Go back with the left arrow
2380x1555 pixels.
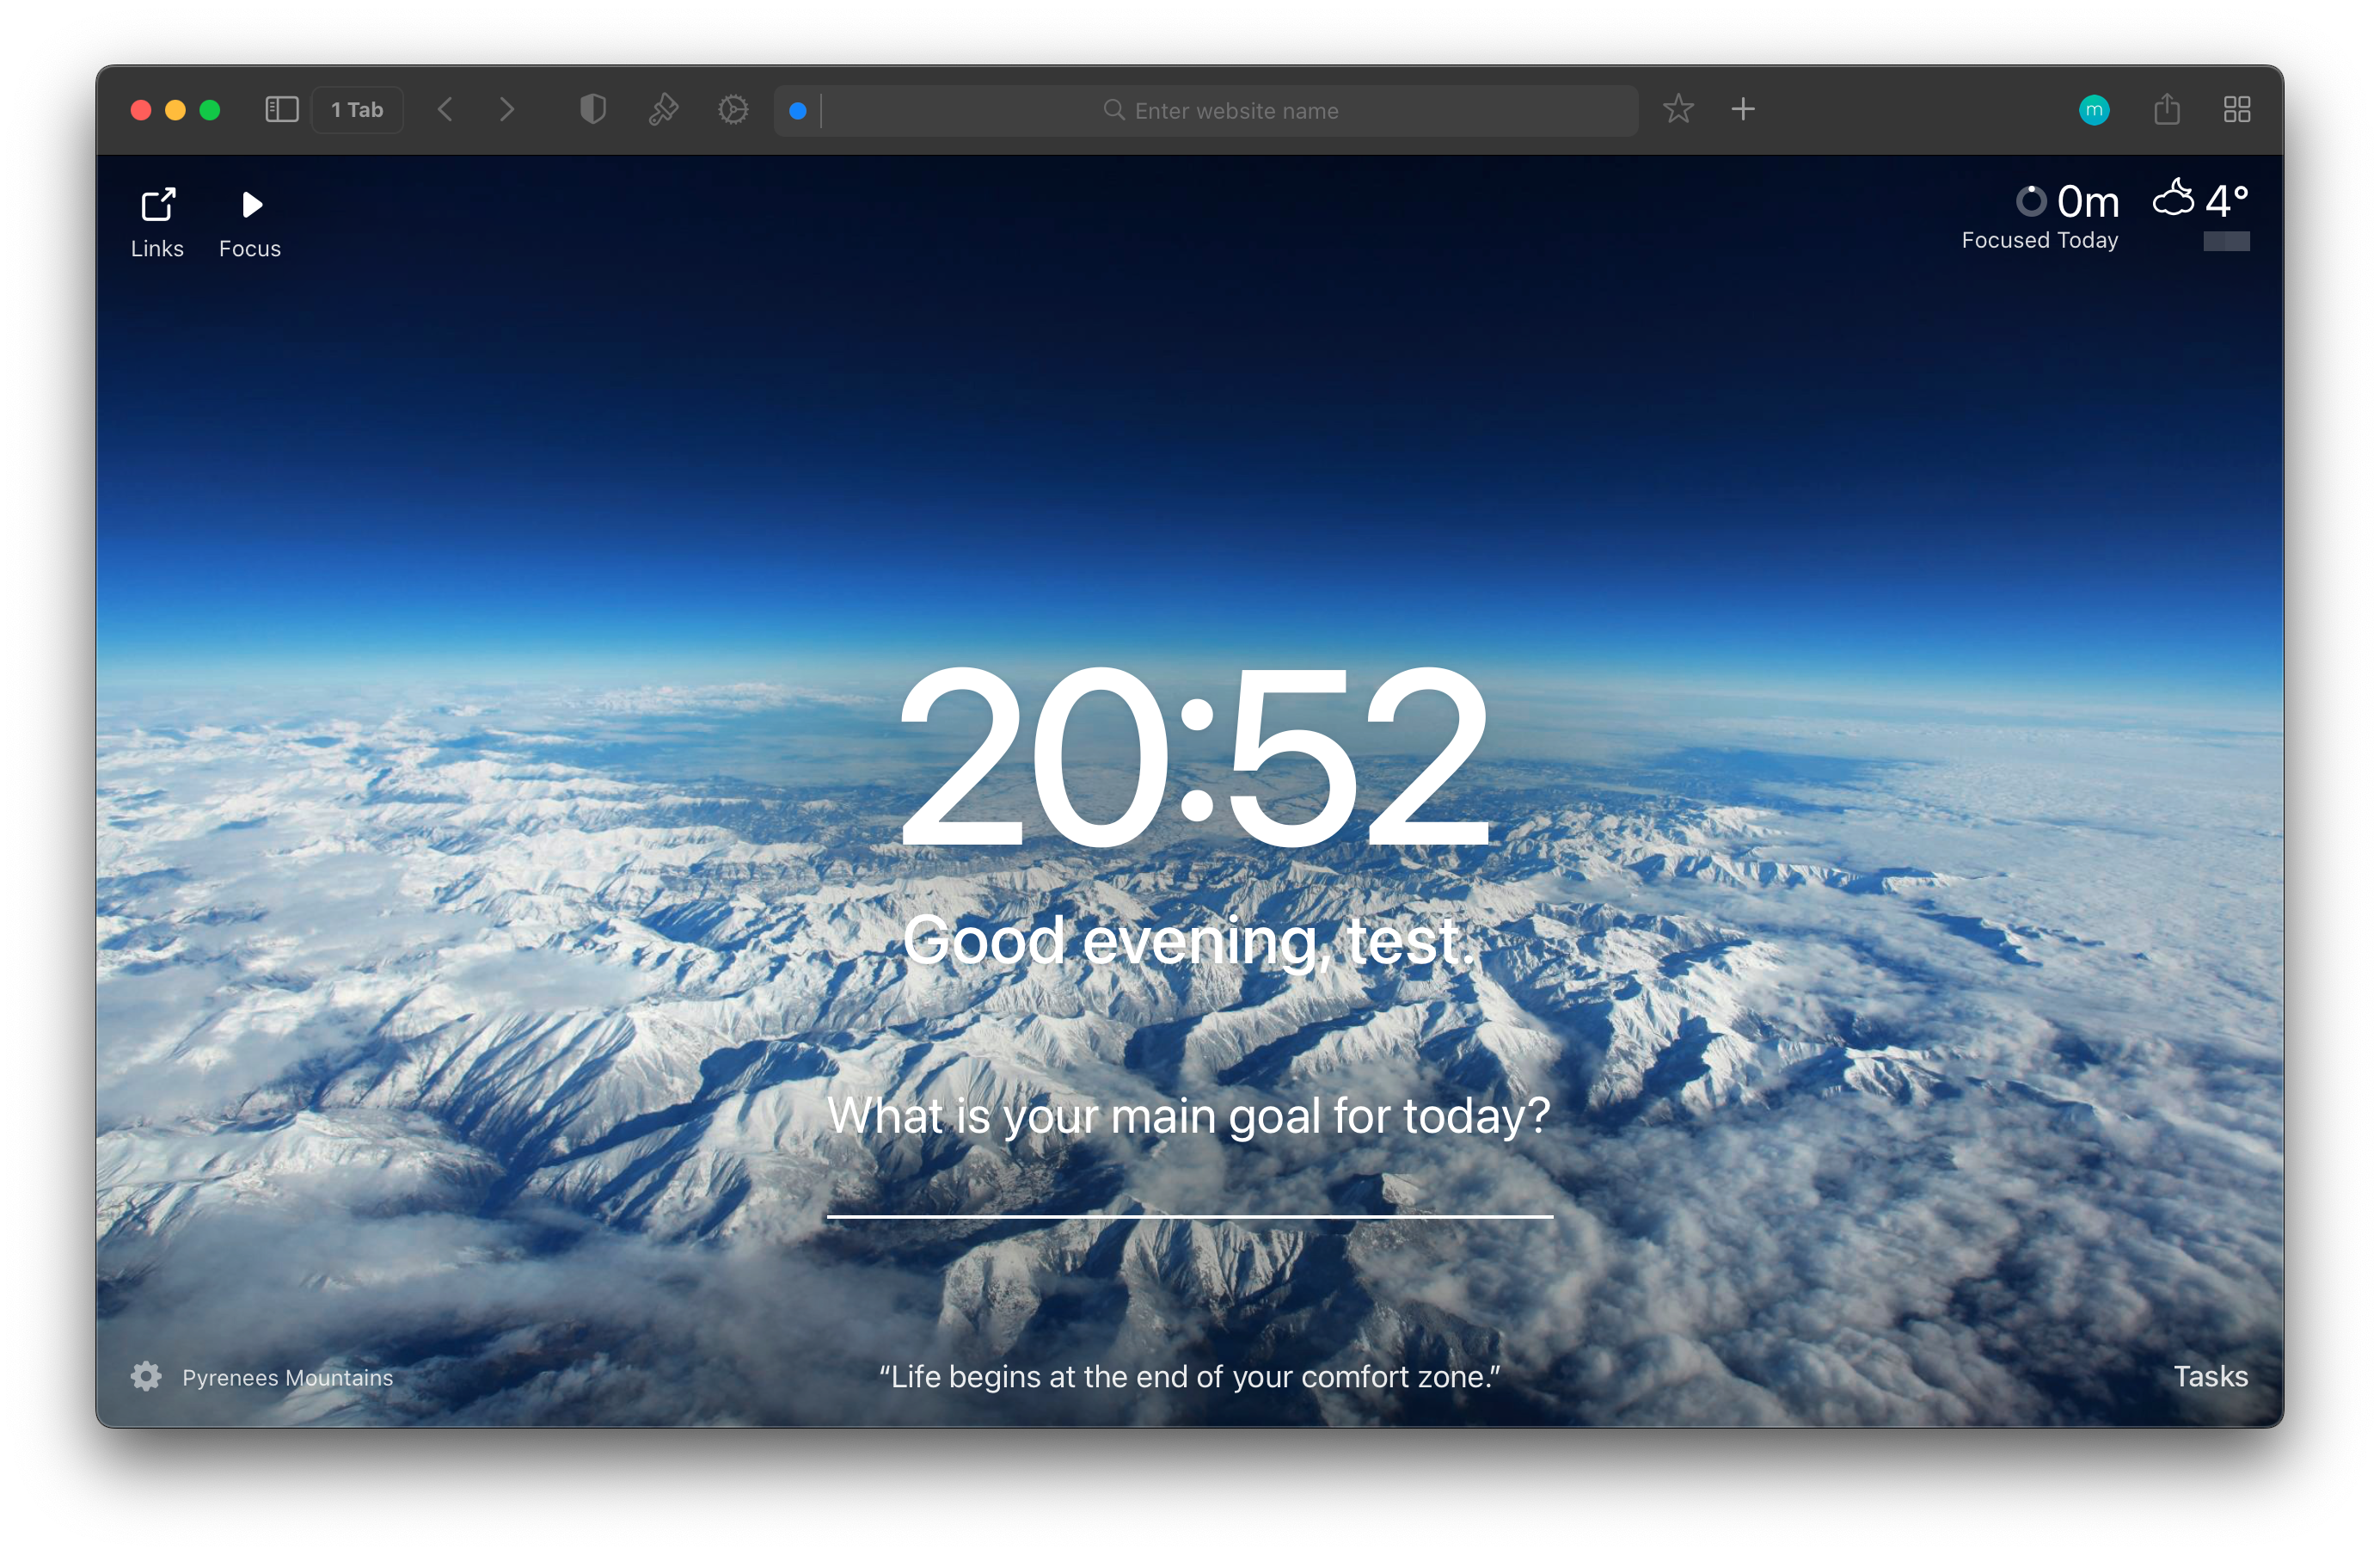point(446,110)
